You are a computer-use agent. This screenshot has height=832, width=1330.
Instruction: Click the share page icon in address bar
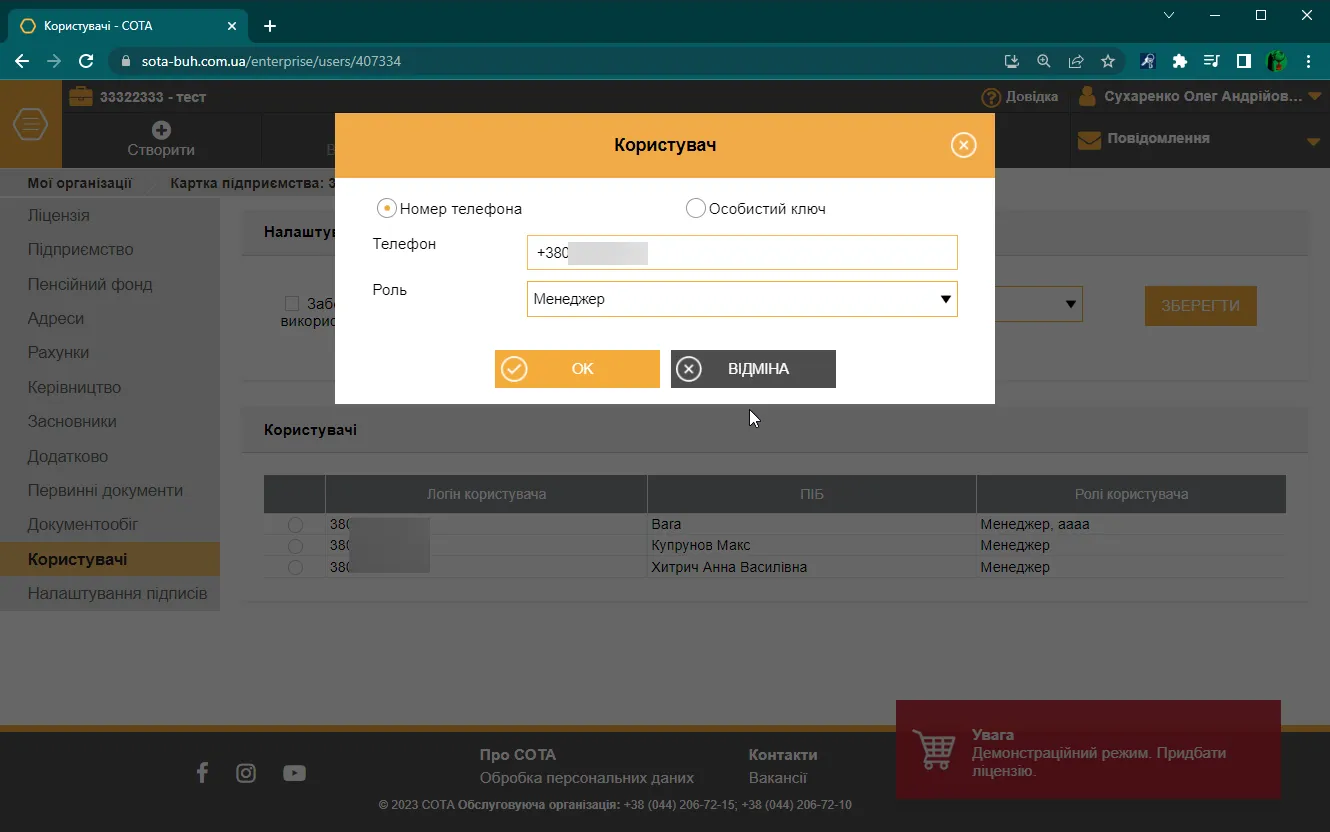click(x=1076, y=61)
